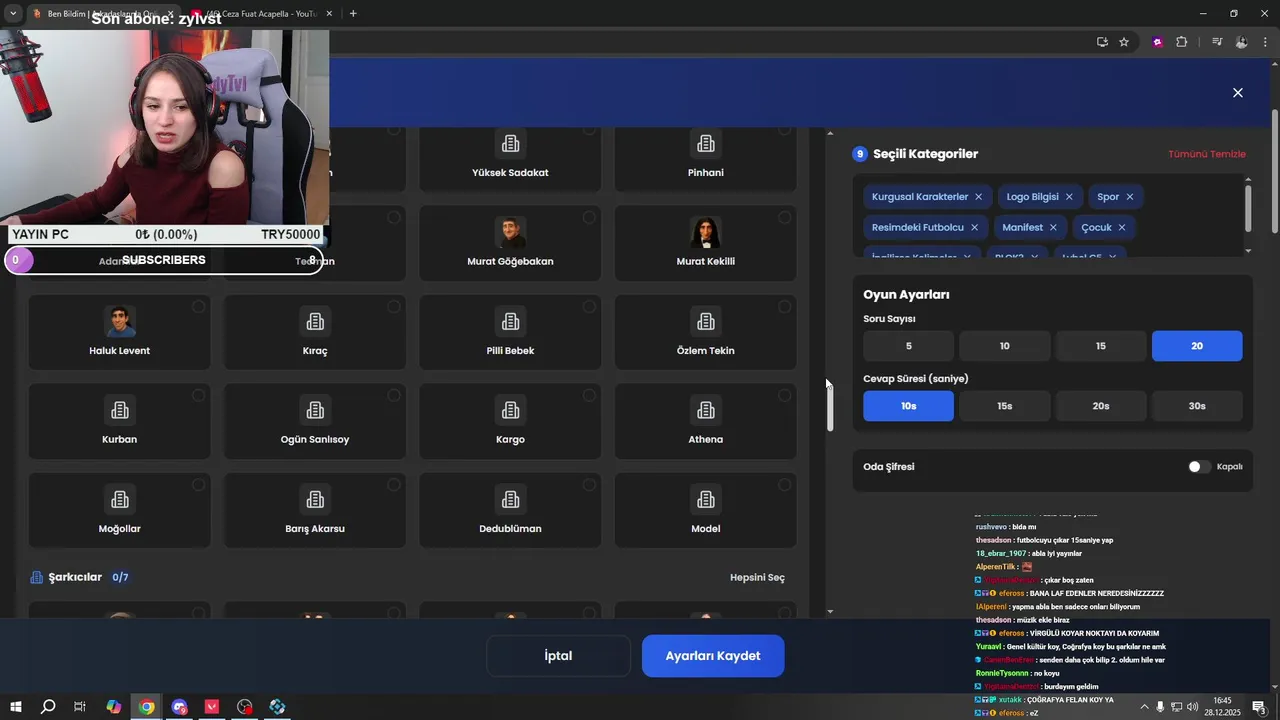Check the Özlem Tekin selection circle
This screenshot has width=1280, height=720.
click(784, 306)
